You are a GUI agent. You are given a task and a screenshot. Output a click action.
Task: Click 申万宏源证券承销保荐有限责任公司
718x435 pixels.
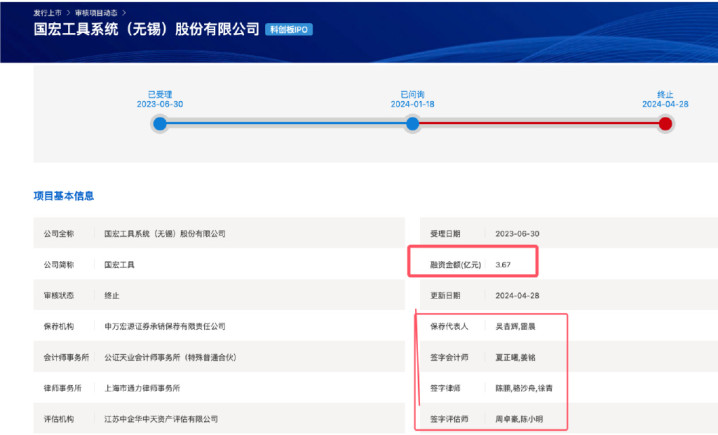[165, 326]
